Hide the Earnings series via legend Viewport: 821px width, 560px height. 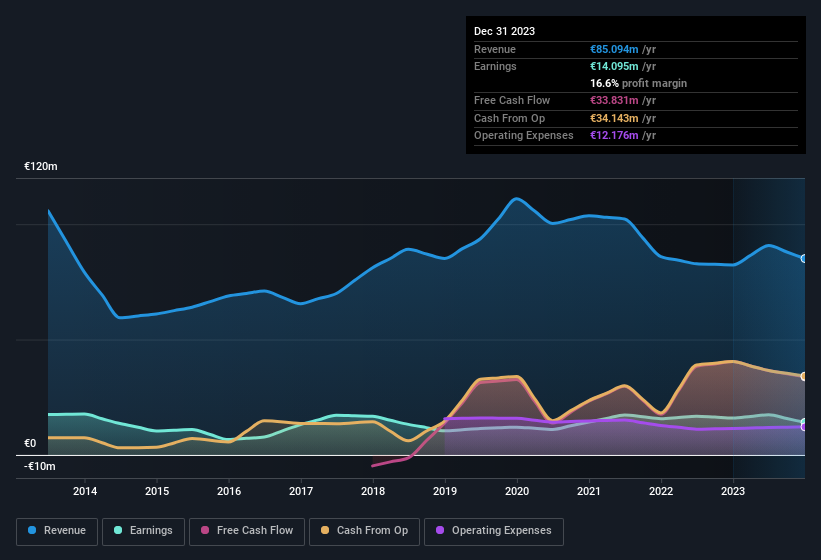[143, 530]
